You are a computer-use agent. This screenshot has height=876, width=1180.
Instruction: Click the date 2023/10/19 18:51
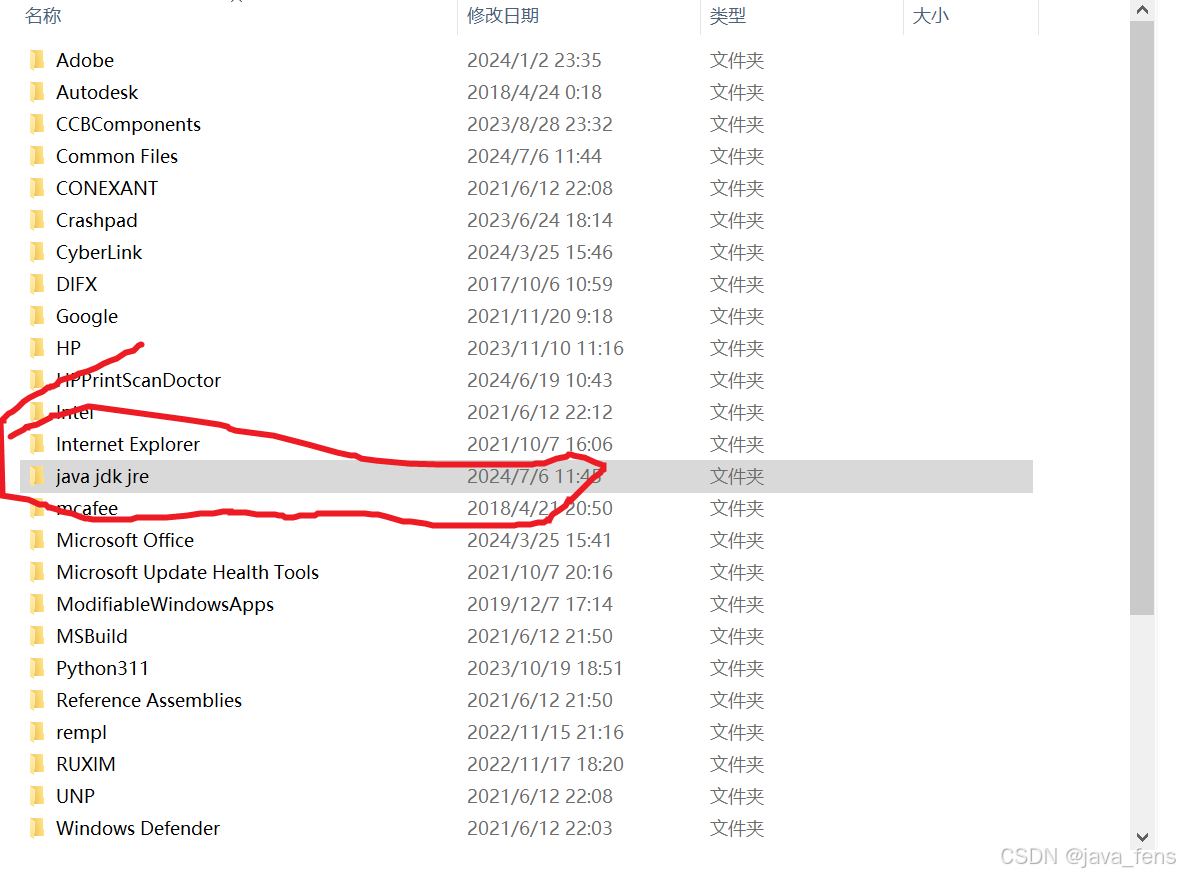tap(545, 668)
